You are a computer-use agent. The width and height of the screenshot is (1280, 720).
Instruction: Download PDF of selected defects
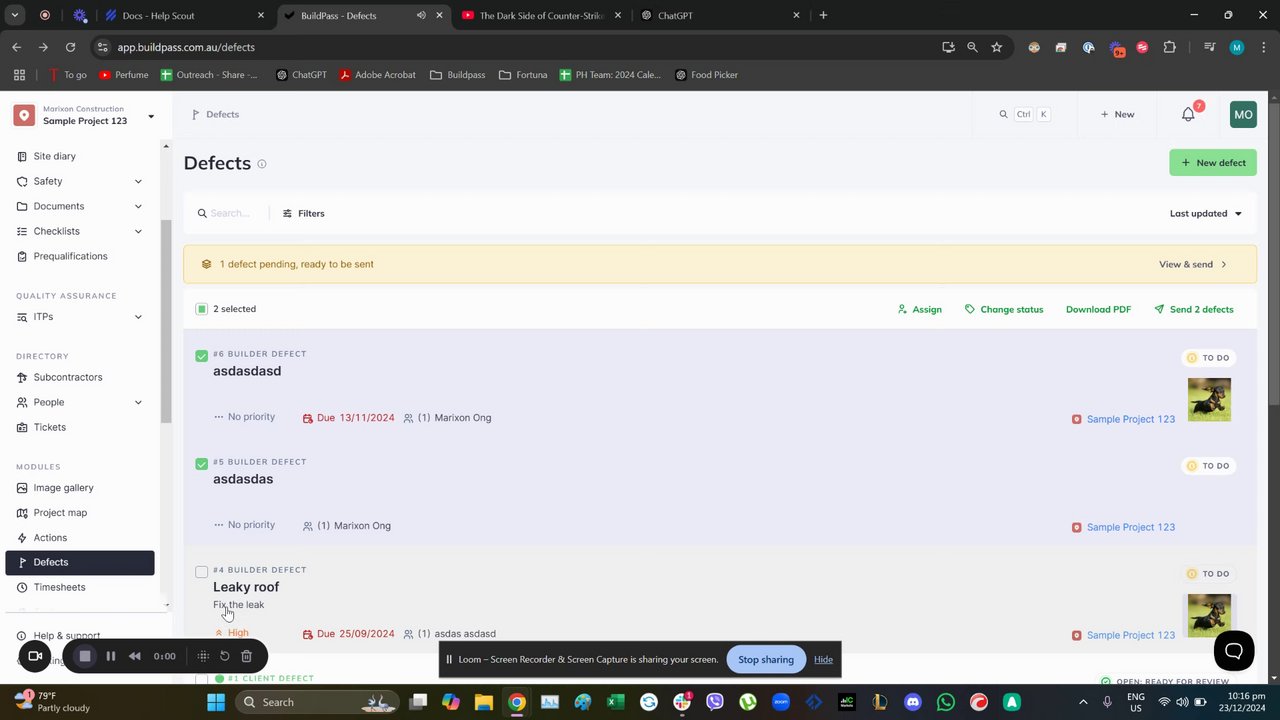(1098, 309)
